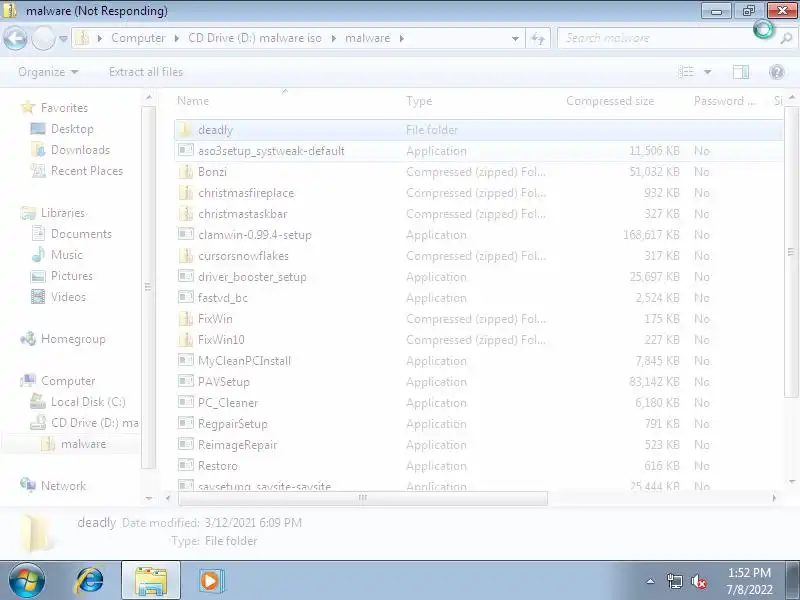
Task: Click Extract all files
Action: (x=146, y=72)
